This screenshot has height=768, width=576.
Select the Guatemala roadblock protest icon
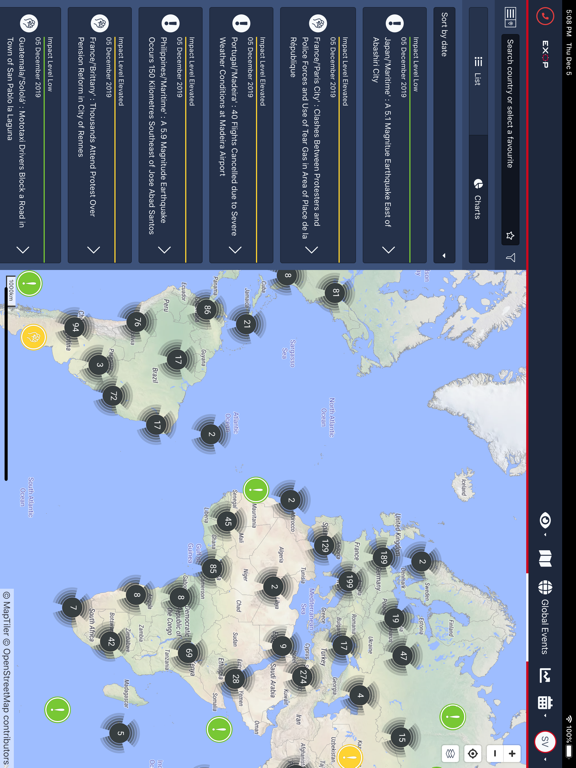point(29,23)
